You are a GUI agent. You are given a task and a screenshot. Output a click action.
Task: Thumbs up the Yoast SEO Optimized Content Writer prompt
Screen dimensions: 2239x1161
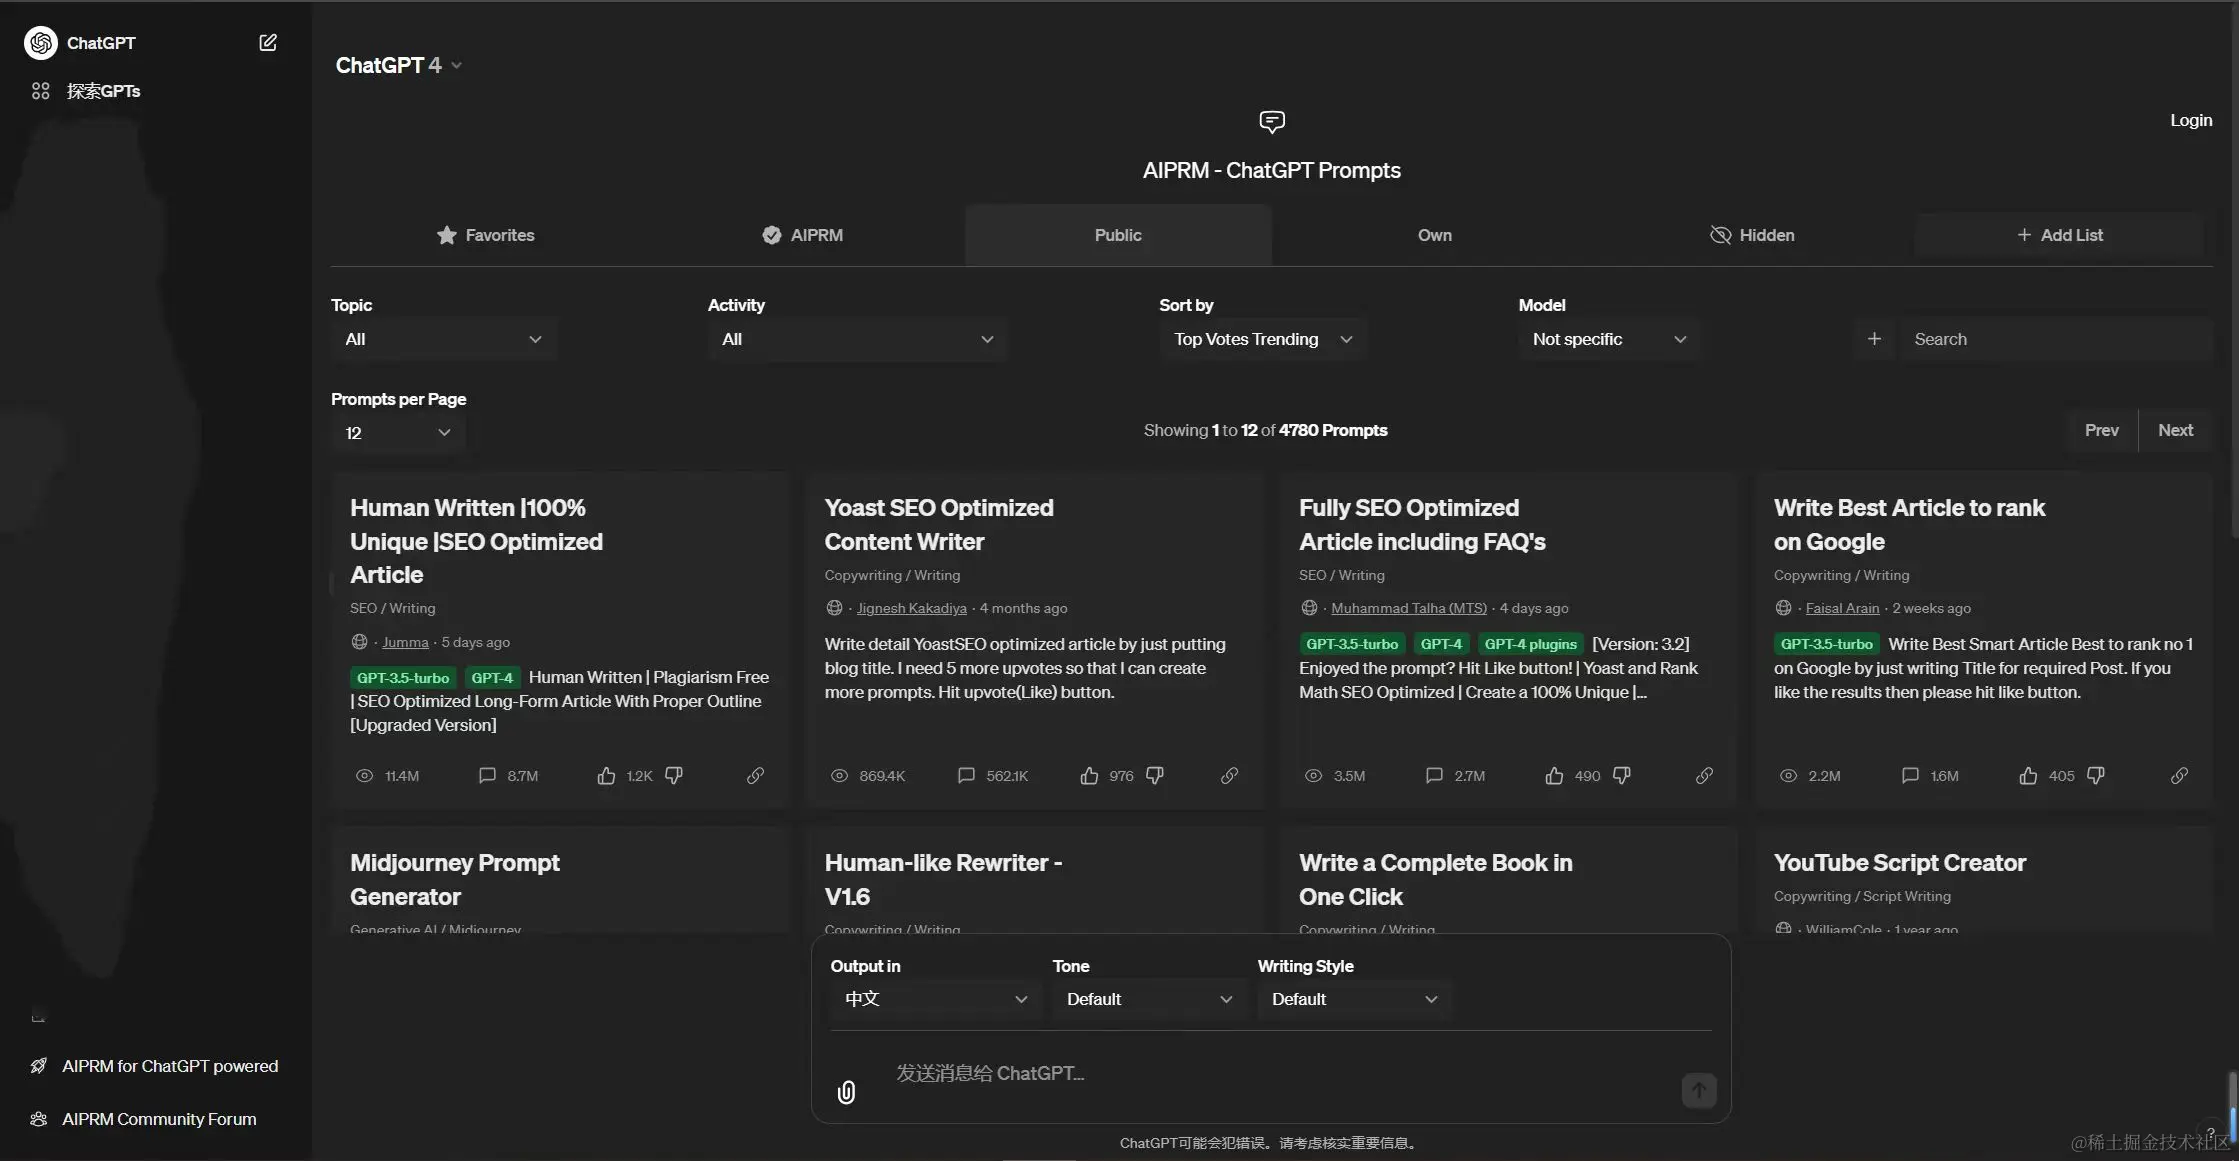coord(1089,776)
